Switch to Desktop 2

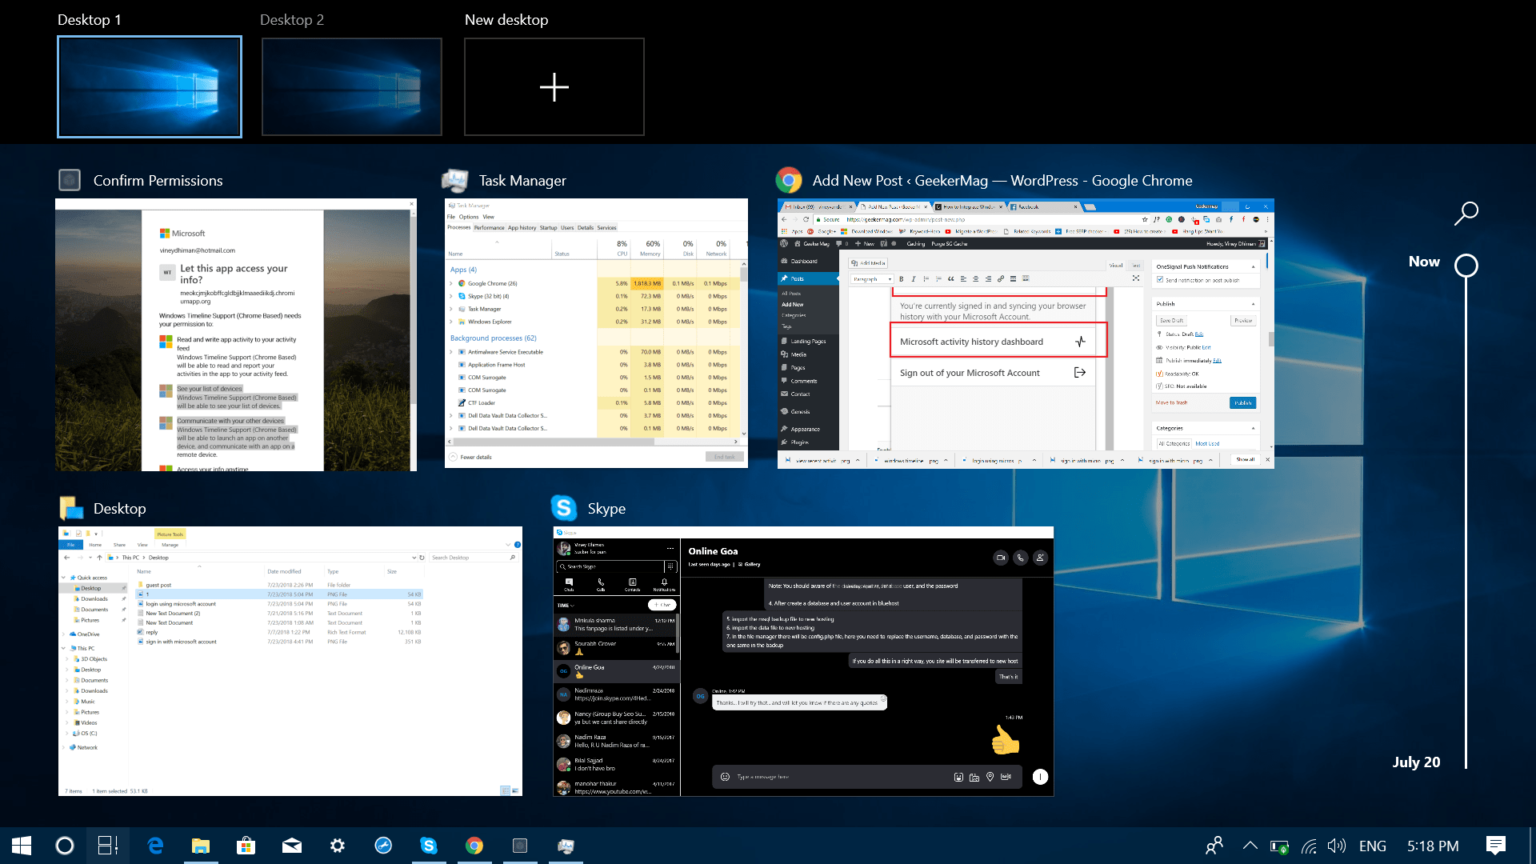(351, 86)
